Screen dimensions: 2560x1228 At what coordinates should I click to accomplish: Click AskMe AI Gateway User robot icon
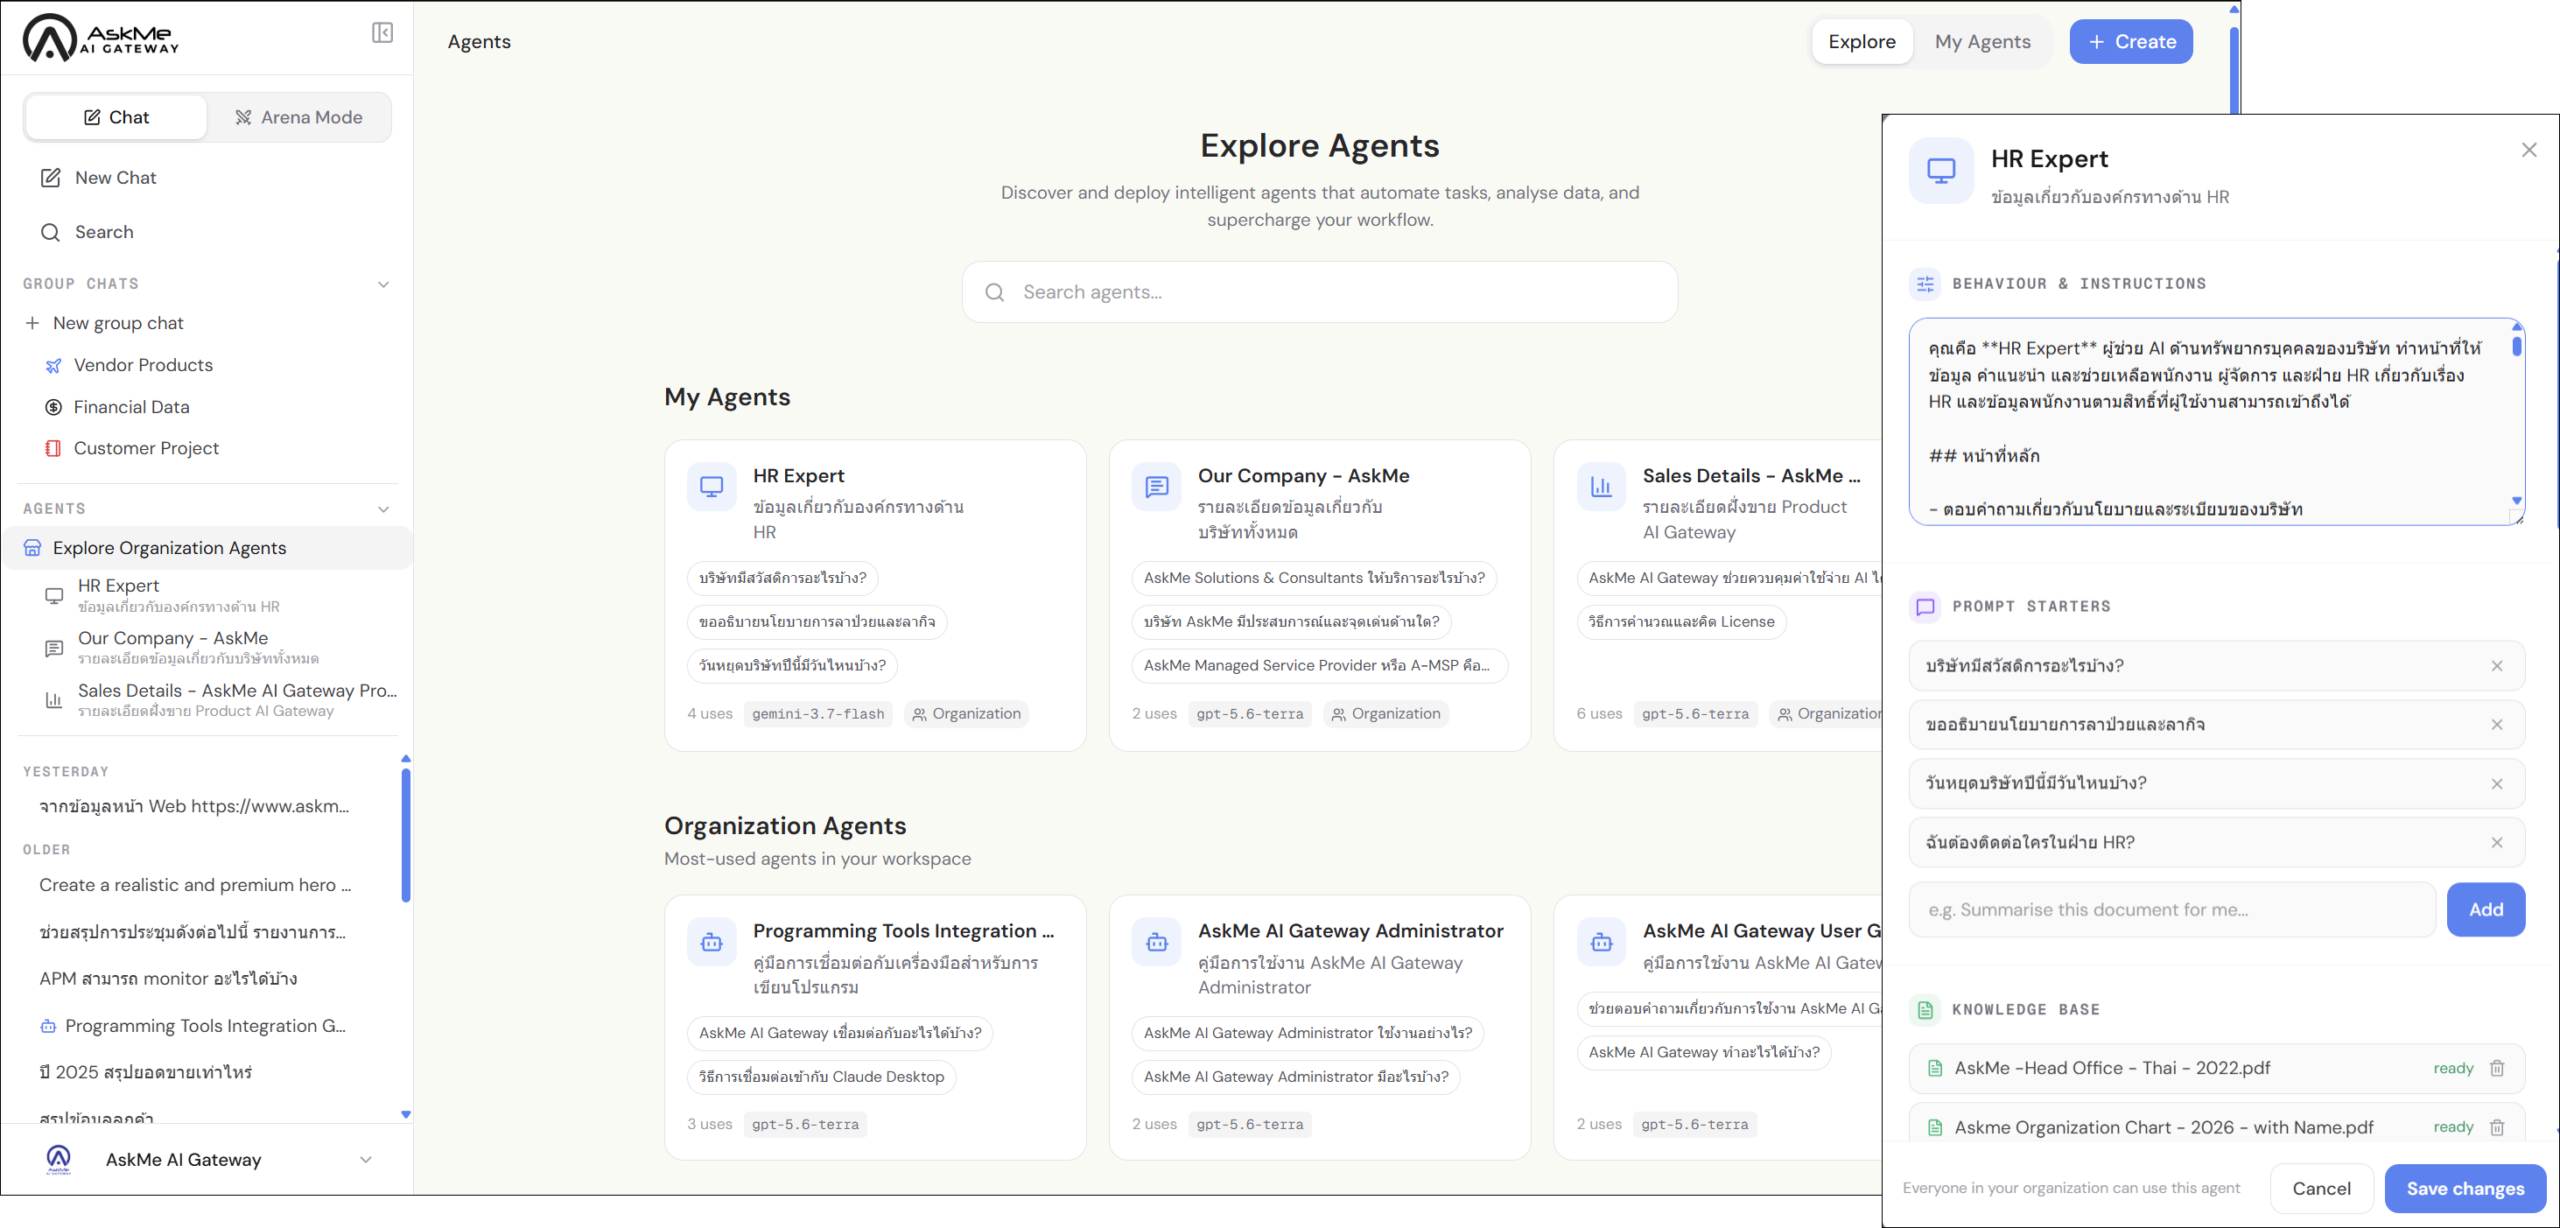pyautogui.click(x=1601, y=942)
